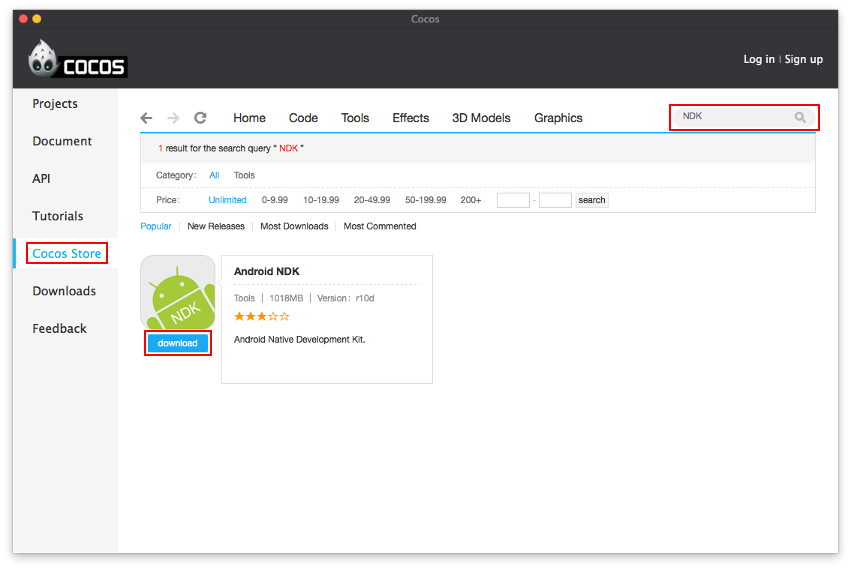Open the Android NDK title
This screenshot has width=851, height=569.
click(266, 271)
